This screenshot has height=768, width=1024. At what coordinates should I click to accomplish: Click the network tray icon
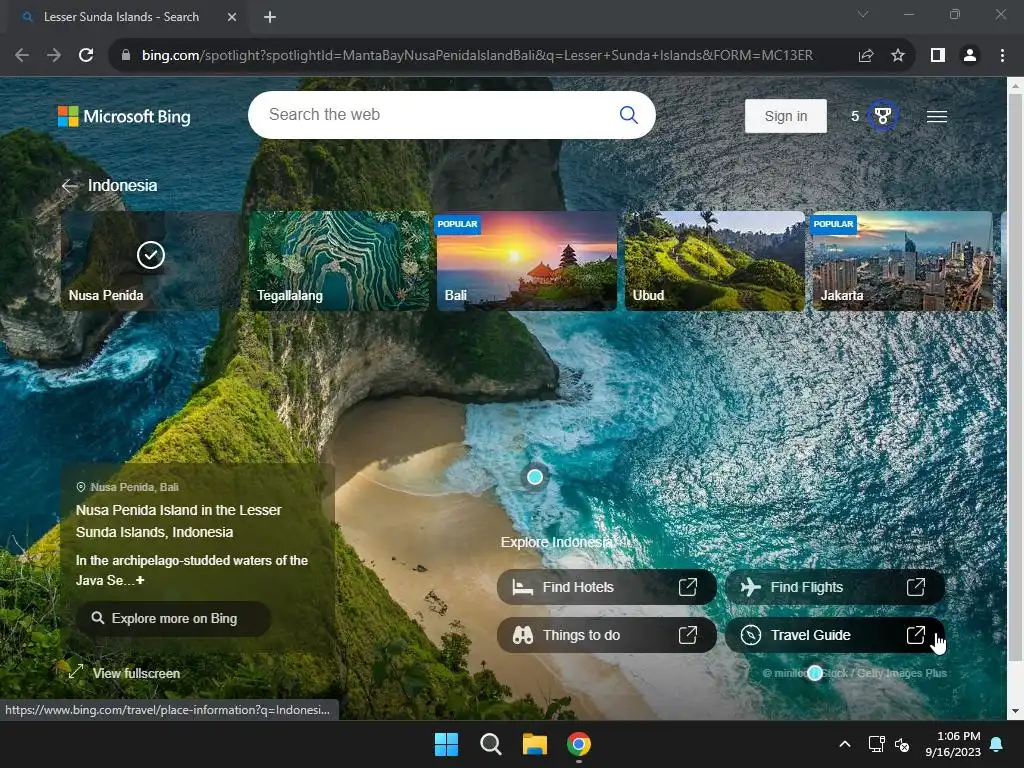876,744
